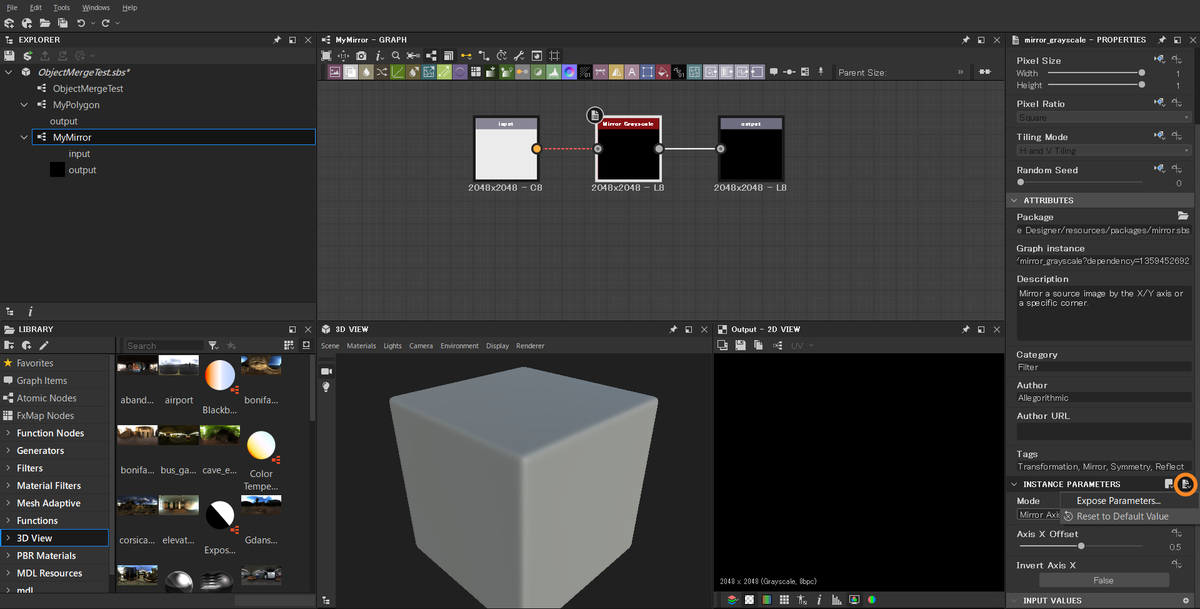The image size is (1200, 609).
Task: Pin the Properties panel
Action: tap(1161, 40)
